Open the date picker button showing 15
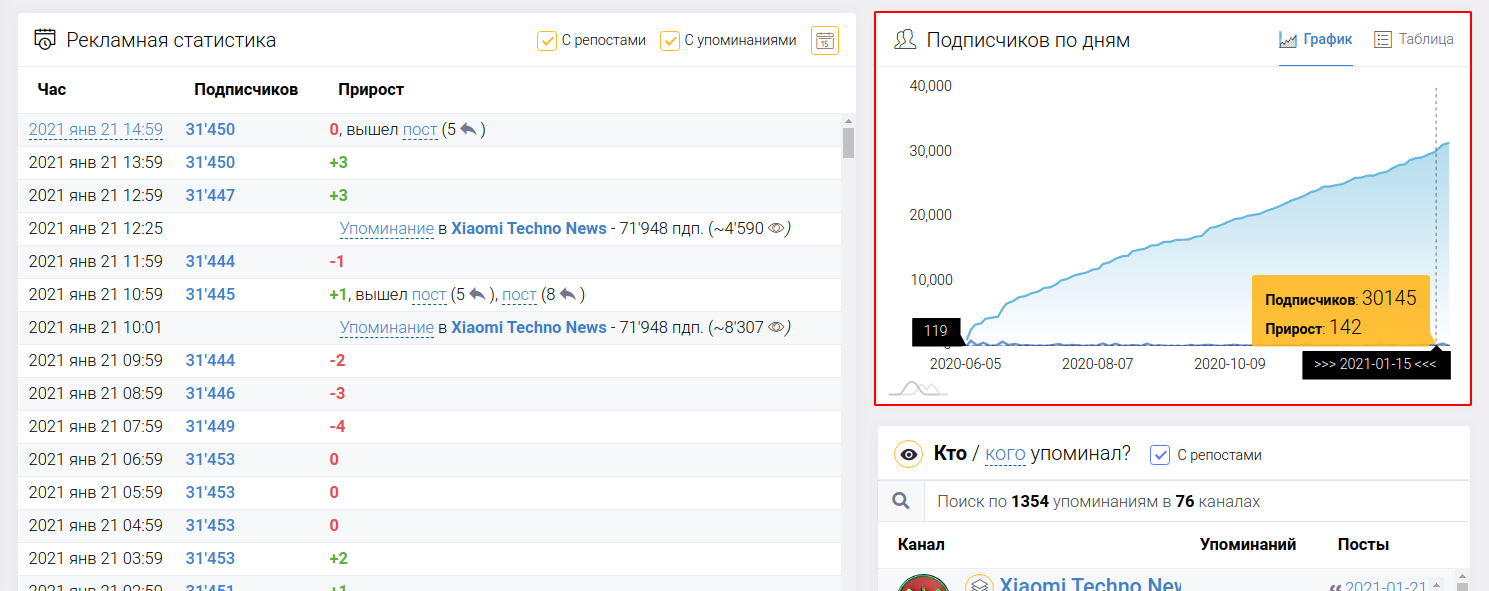This screenshot has width=1489, height=591. point(825,40)
